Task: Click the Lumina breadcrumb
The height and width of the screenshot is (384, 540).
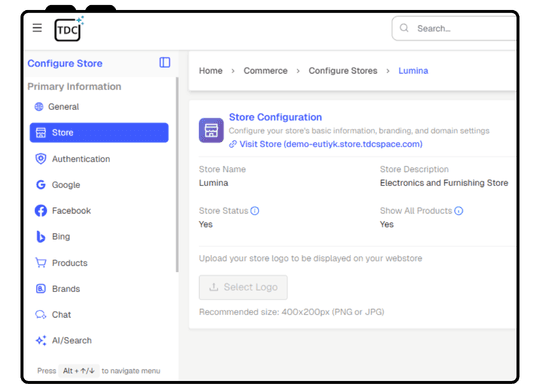Action: click(413, 71)
